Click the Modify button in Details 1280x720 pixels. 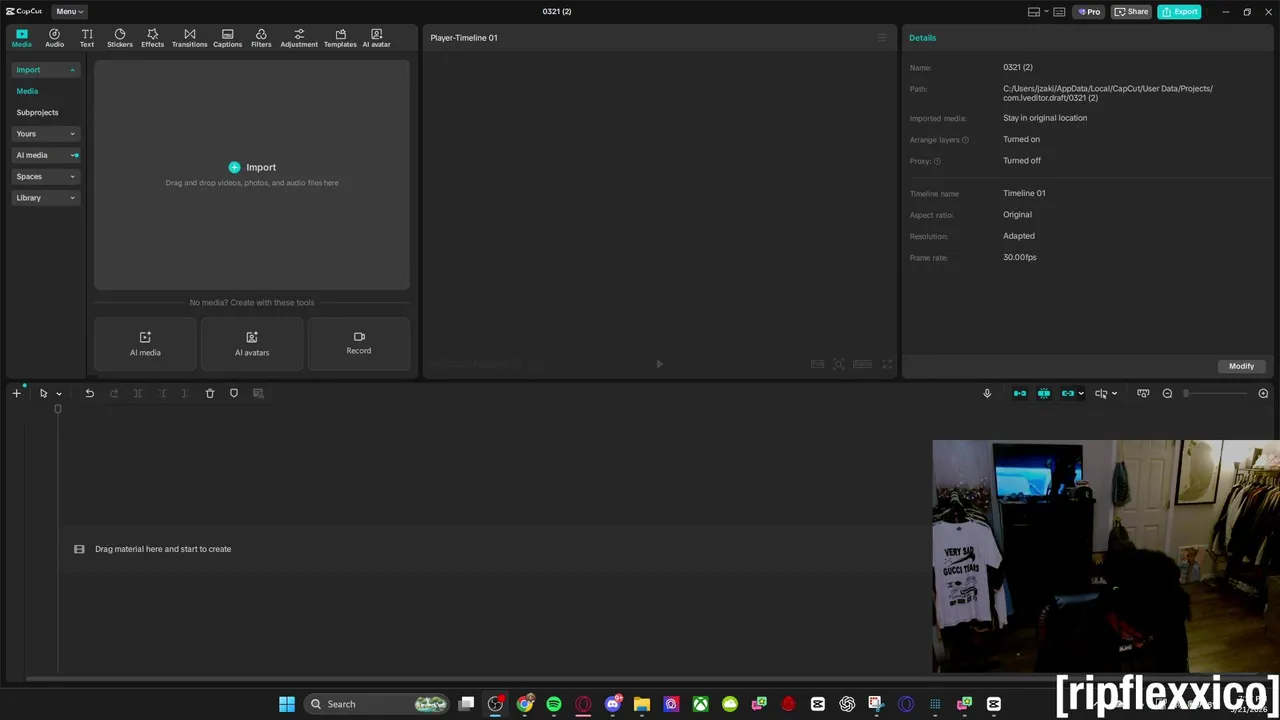[x=1241, y=366]
